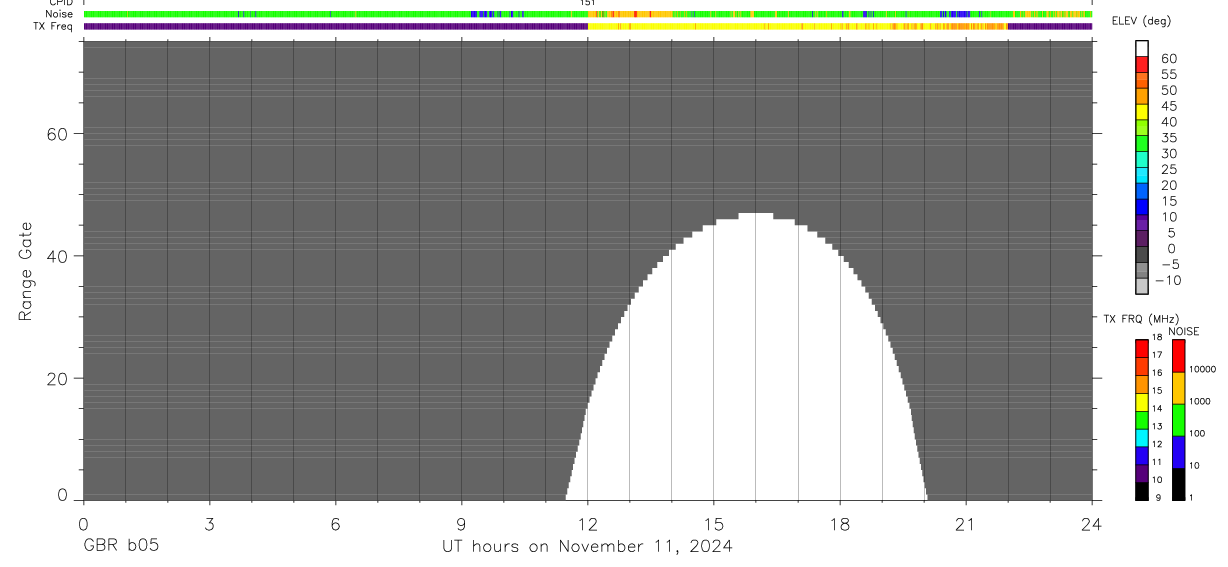Pick the green NOISE swatch between 1000 and 100
1228x567 pixels.
coord(1178,419)
